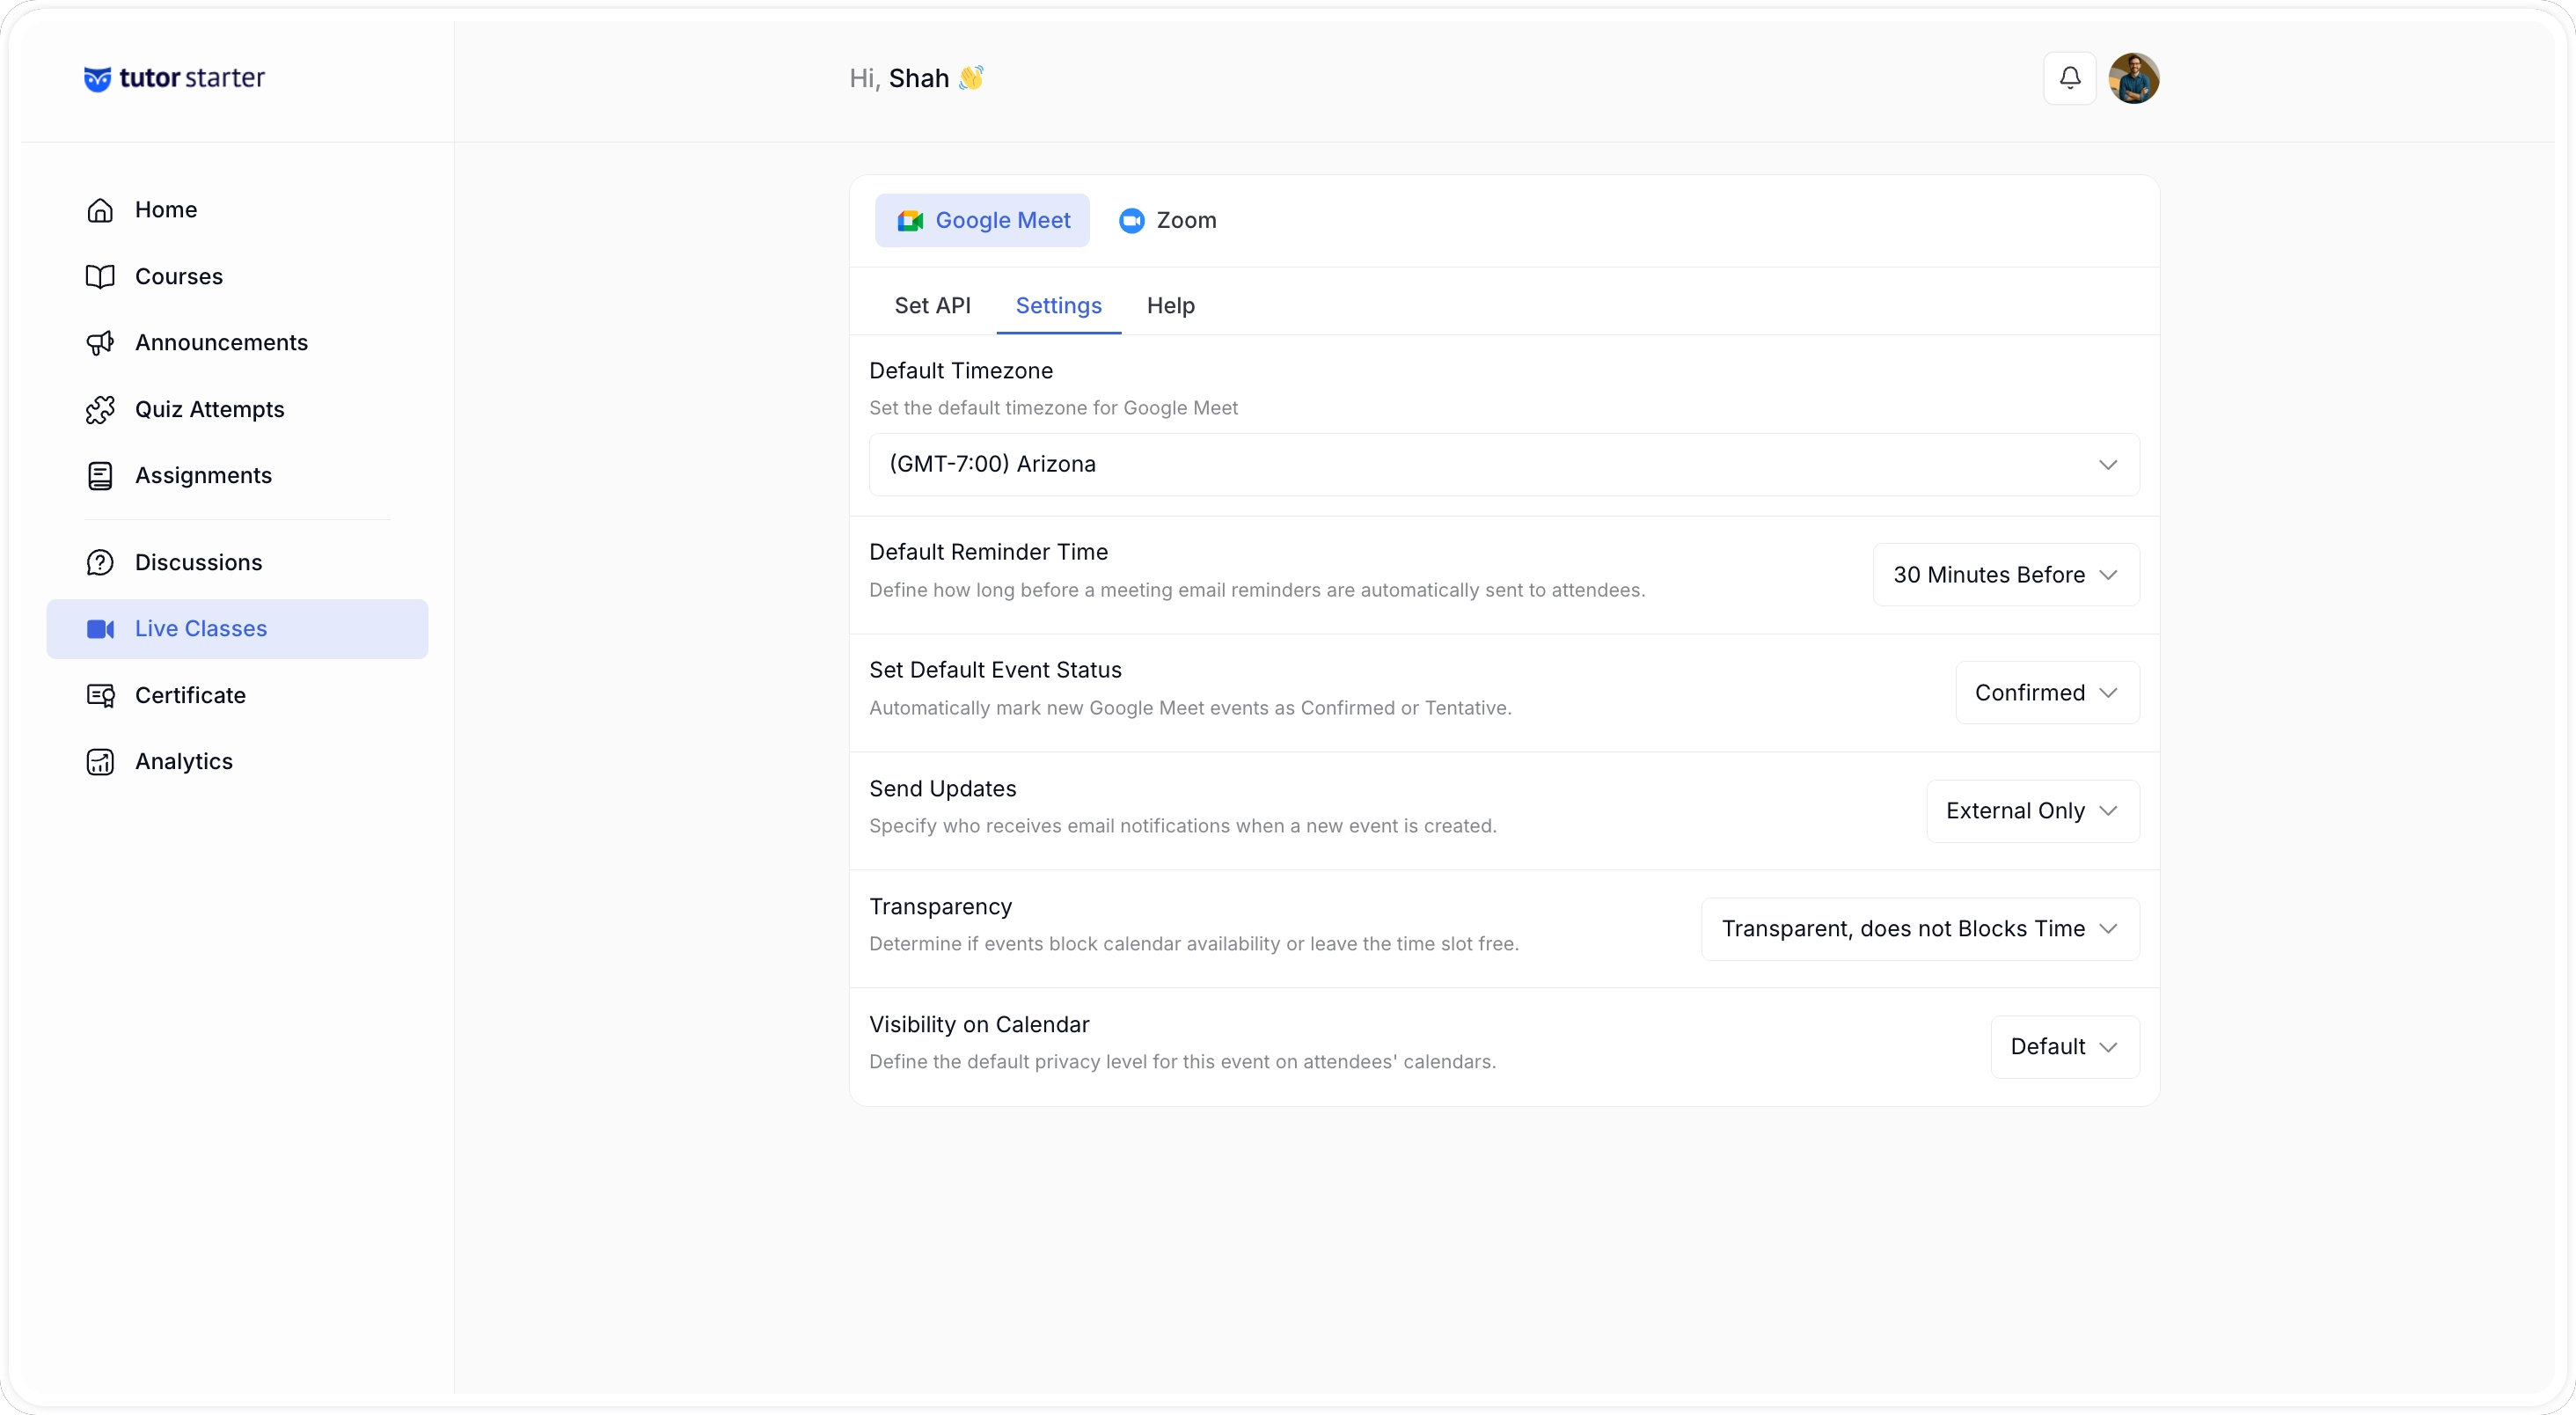
Task: Click the Discussions chat icon
Action: [x=100, y=563]
